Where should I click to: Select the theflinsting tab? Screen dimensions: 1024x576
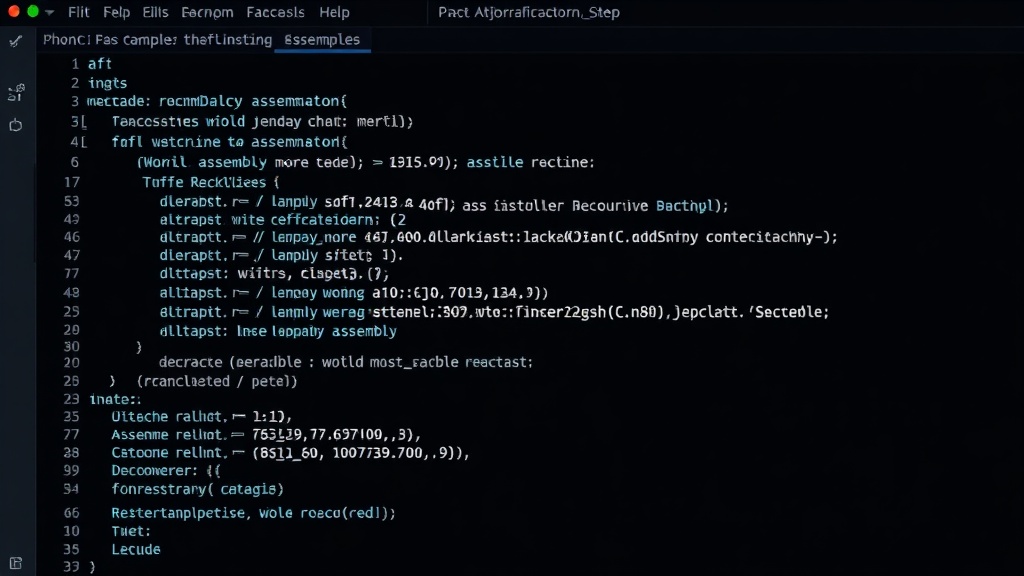227,40
